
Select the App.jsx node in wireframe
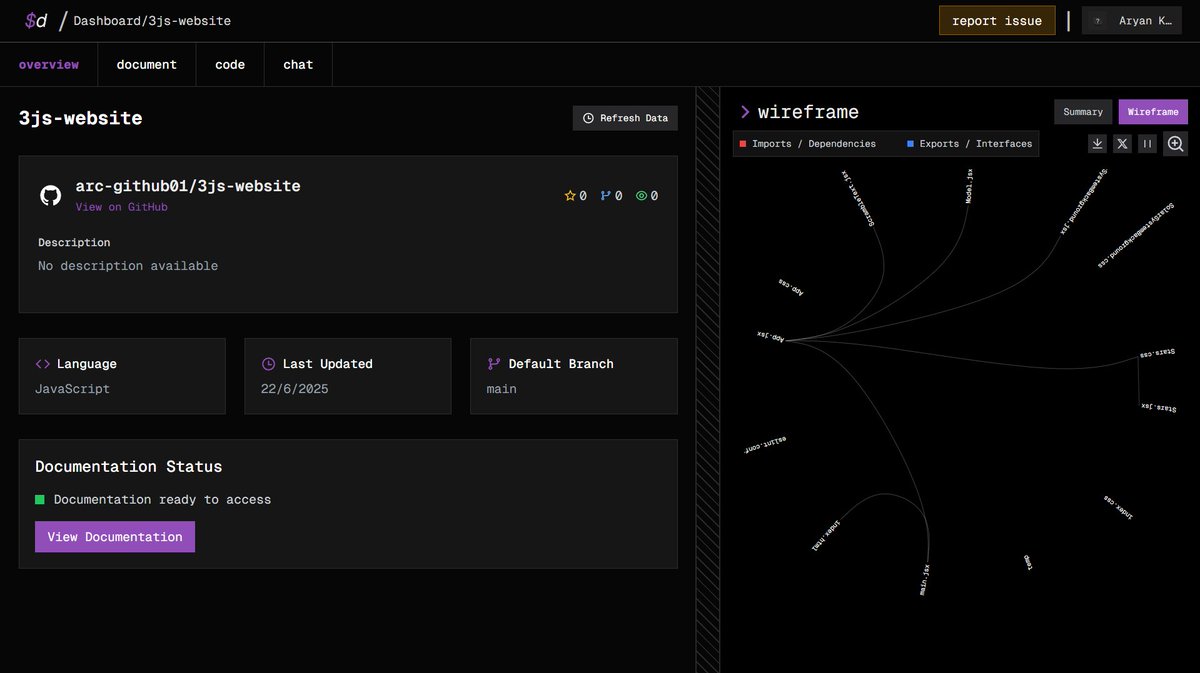click(770, 337)
